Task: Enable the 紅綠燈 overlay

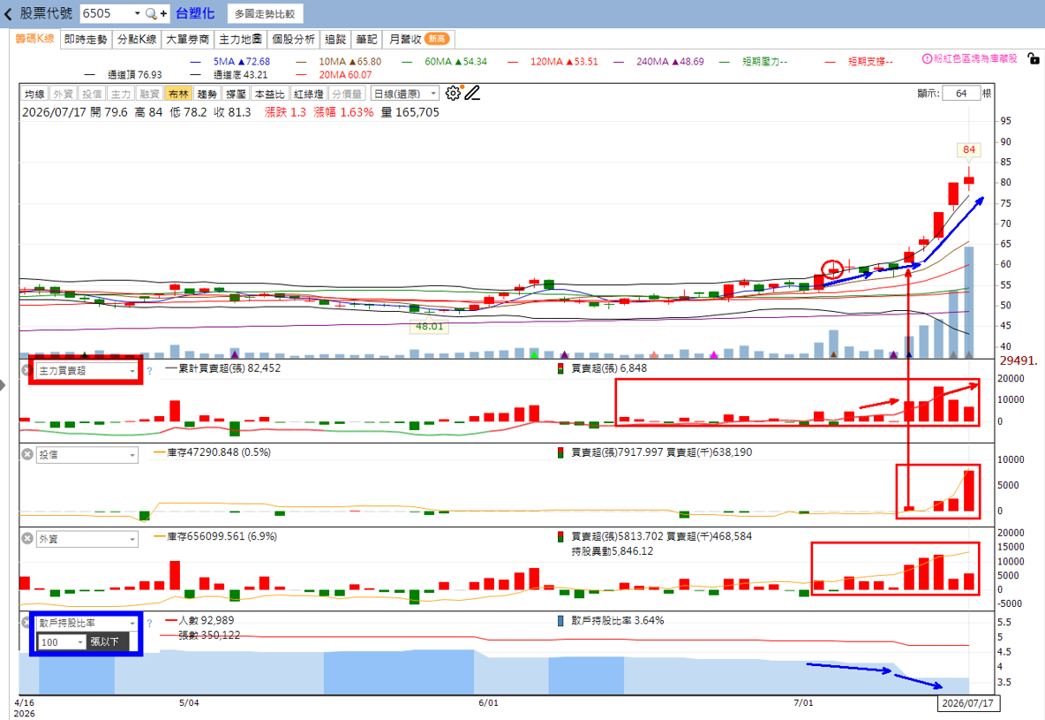Action: [309, 94]
